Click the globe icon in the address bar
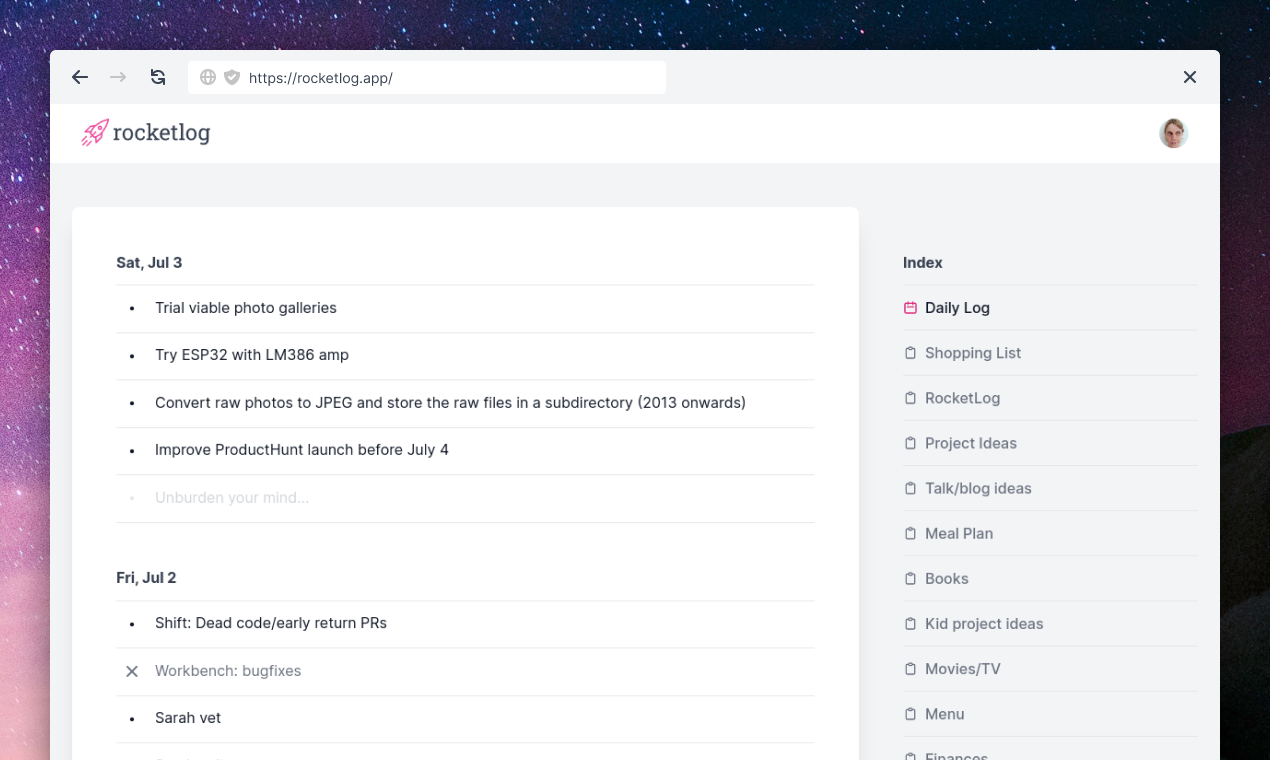Viewport: 1270px width, 760px height. coord(208,77)
